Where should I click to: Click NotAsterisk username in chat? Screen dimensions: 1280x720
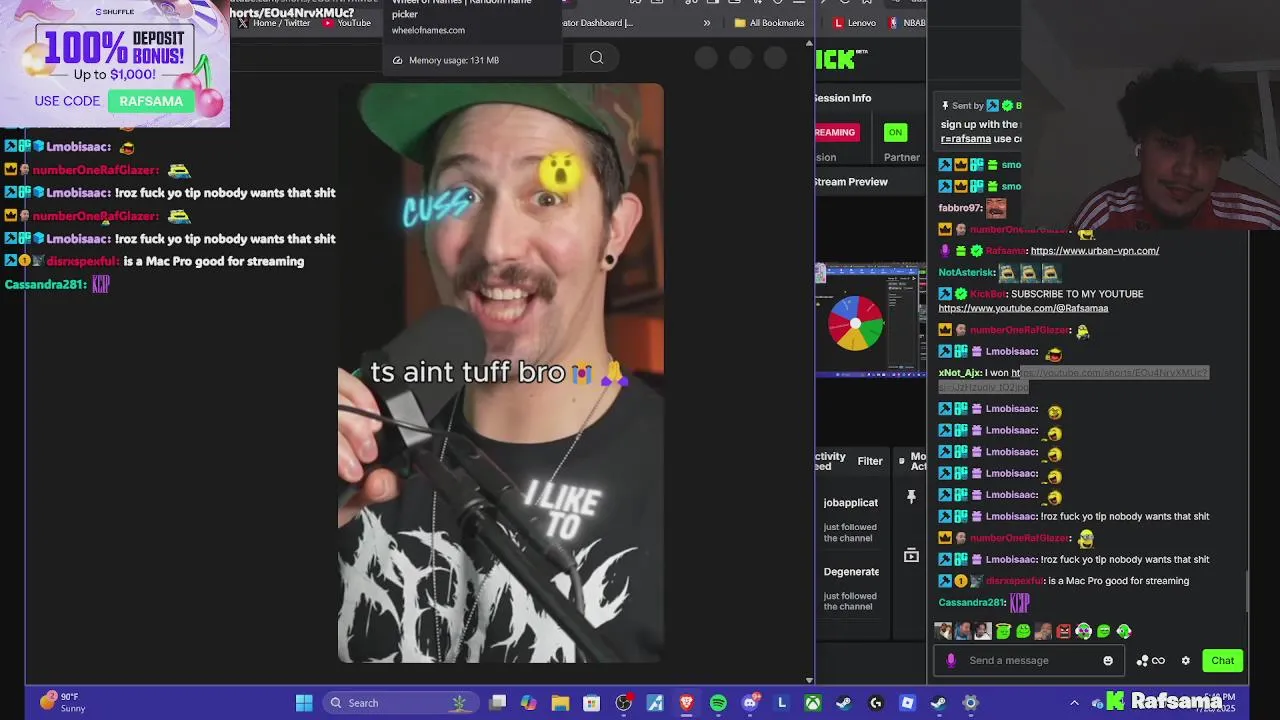[966, 272]
